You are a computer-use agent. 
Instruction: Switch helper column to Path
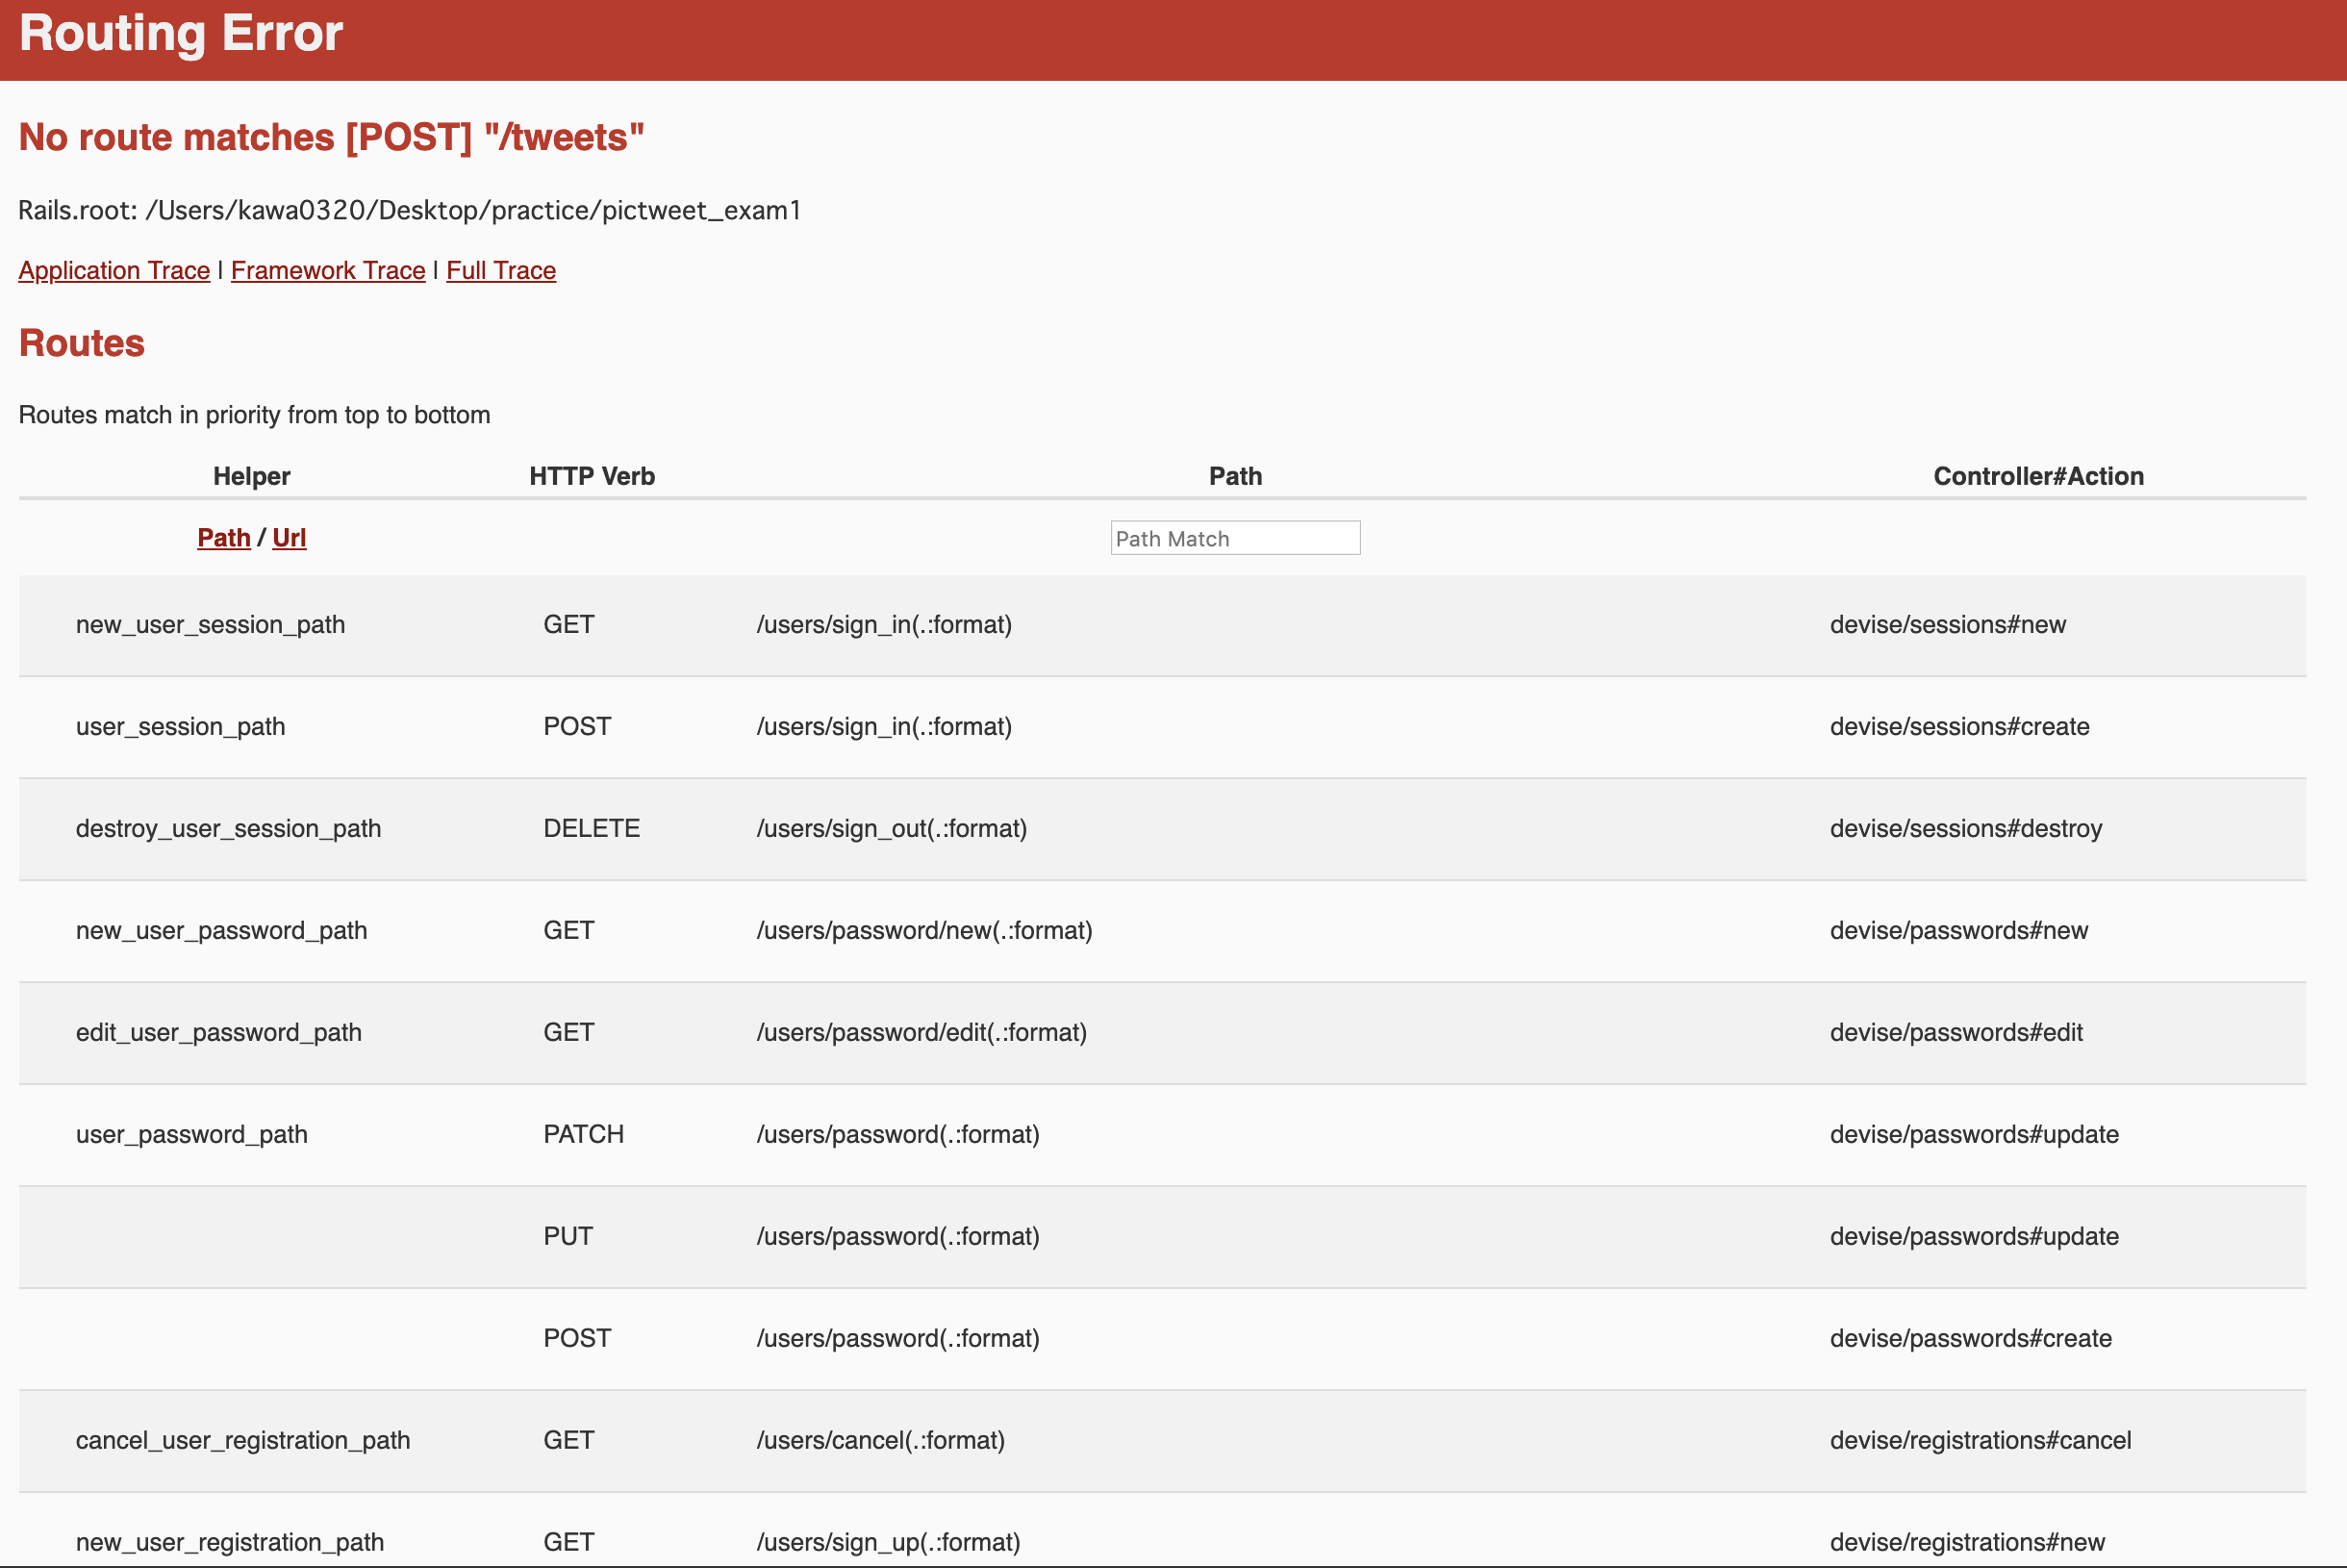pyautogui.click(x=223, y=538)
